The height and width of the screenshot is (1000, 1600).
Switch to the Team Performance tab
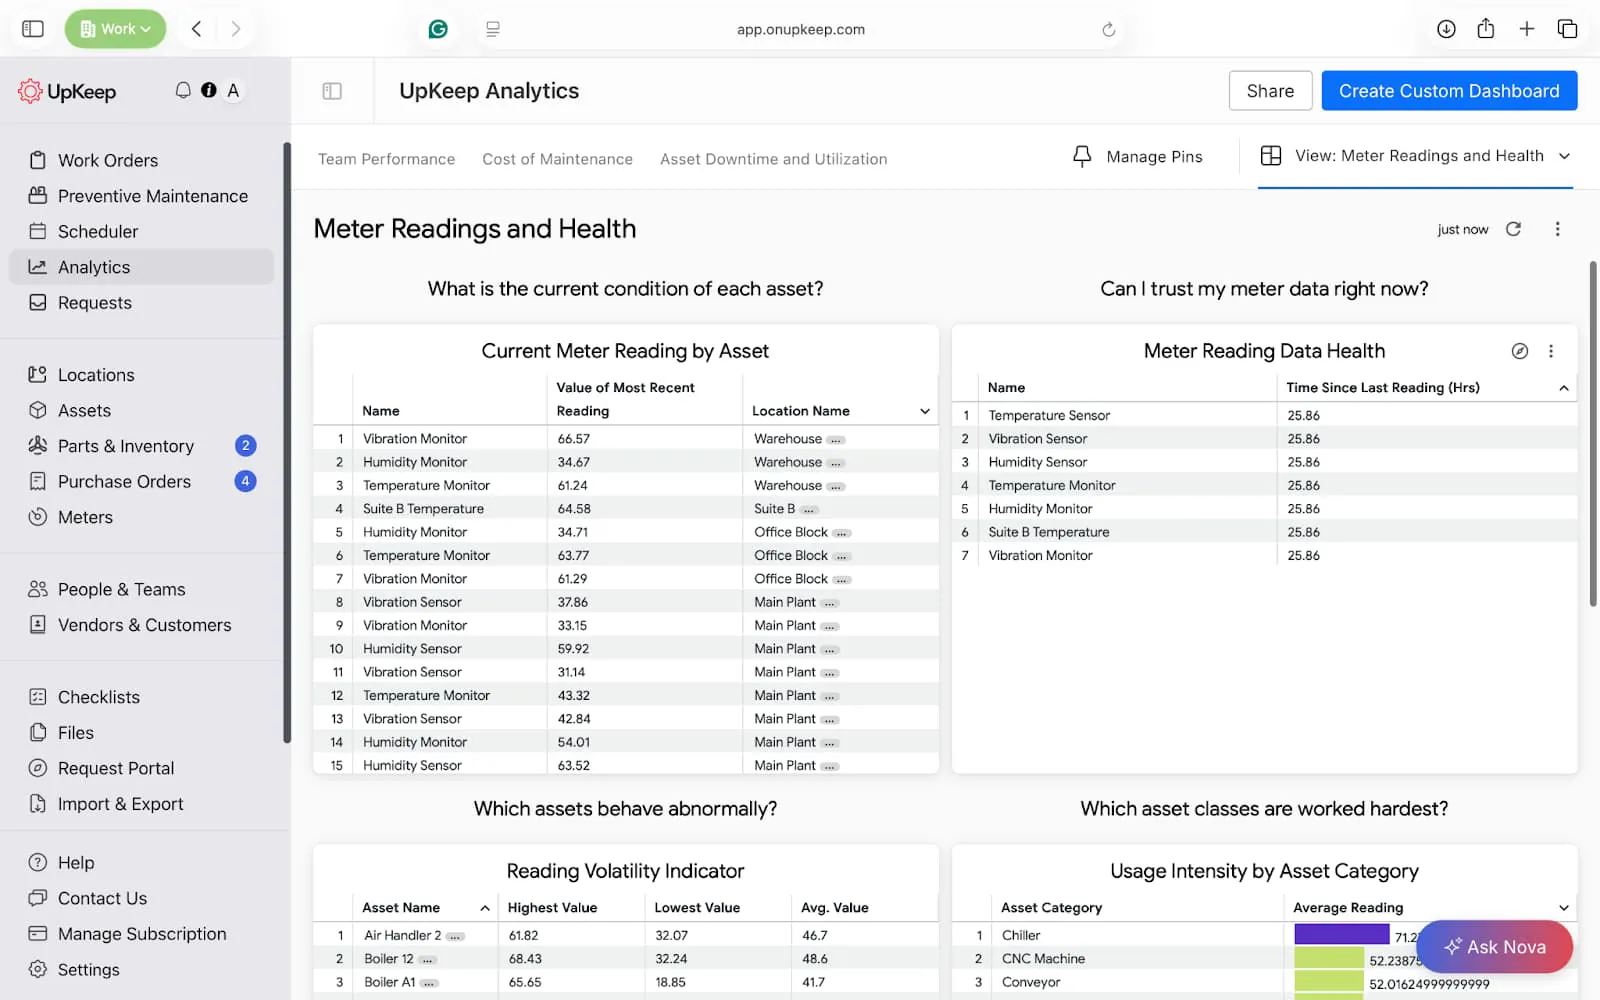click(x=386, y=159)
